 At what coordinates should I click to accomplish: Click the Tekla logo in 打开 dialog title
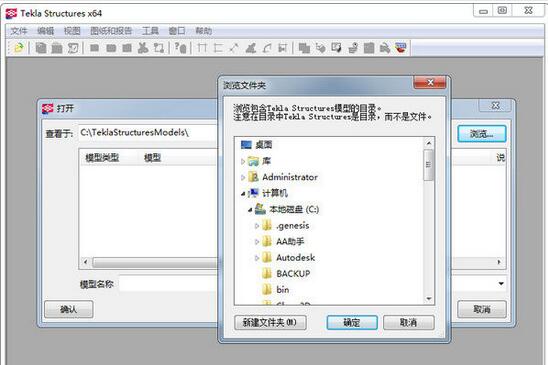coord(48,108)
